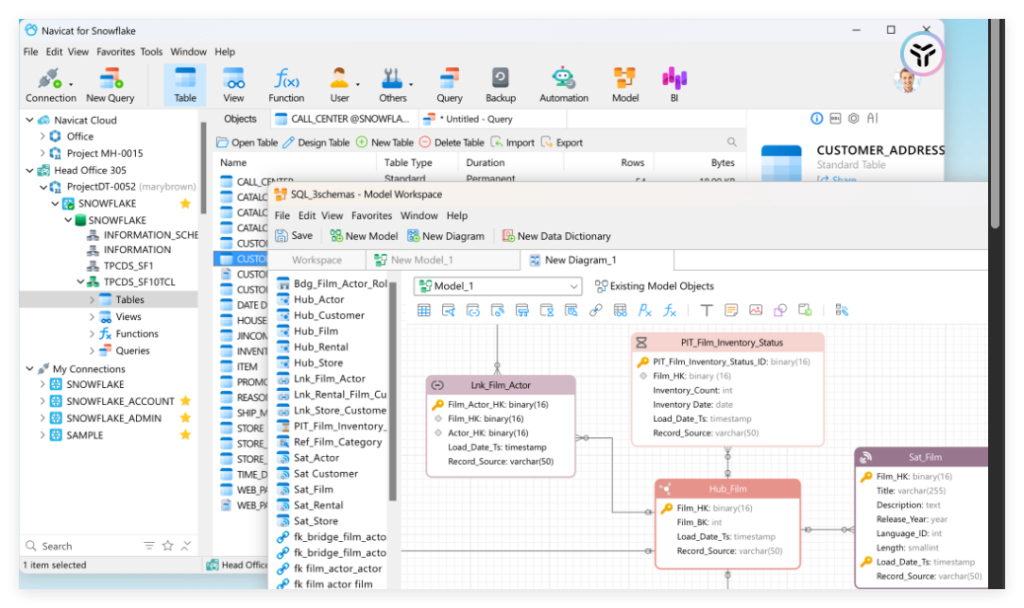Click the information icon in right panel
The image size is (1024, 608).
pyautogui.click(x=816, y=118)
